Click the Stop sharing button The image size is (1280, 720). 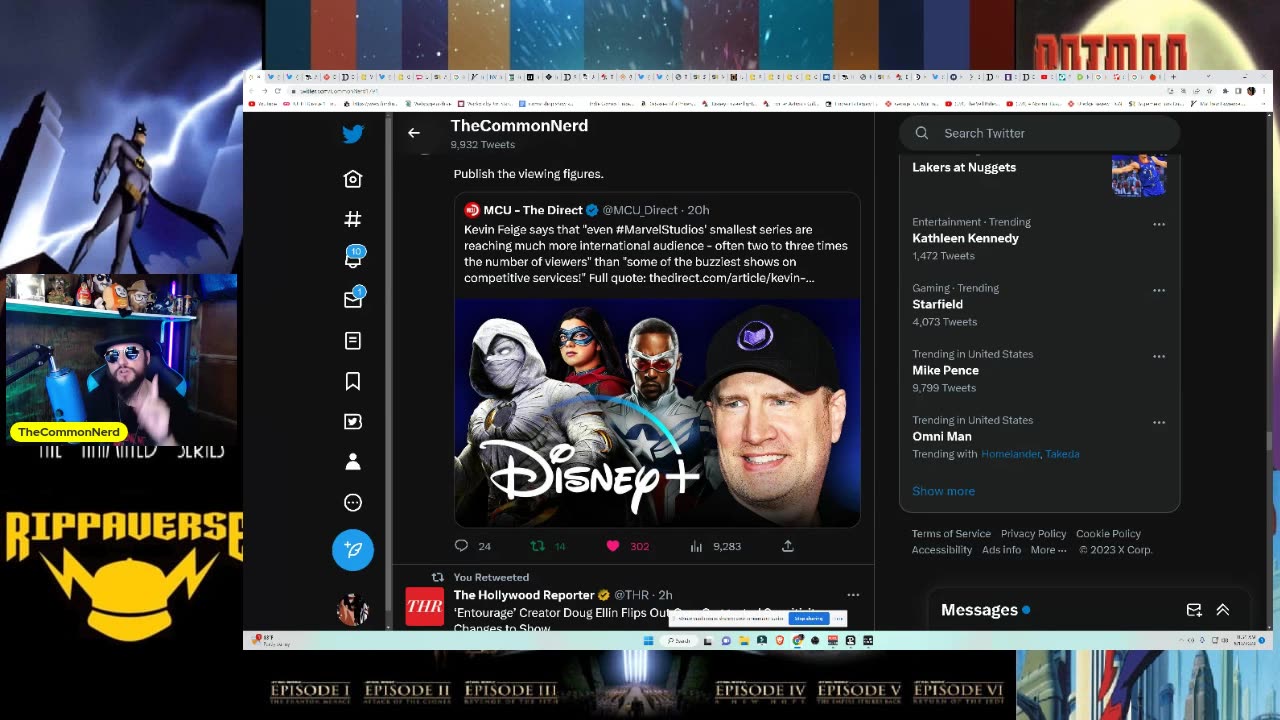click(x=809, y=619)
